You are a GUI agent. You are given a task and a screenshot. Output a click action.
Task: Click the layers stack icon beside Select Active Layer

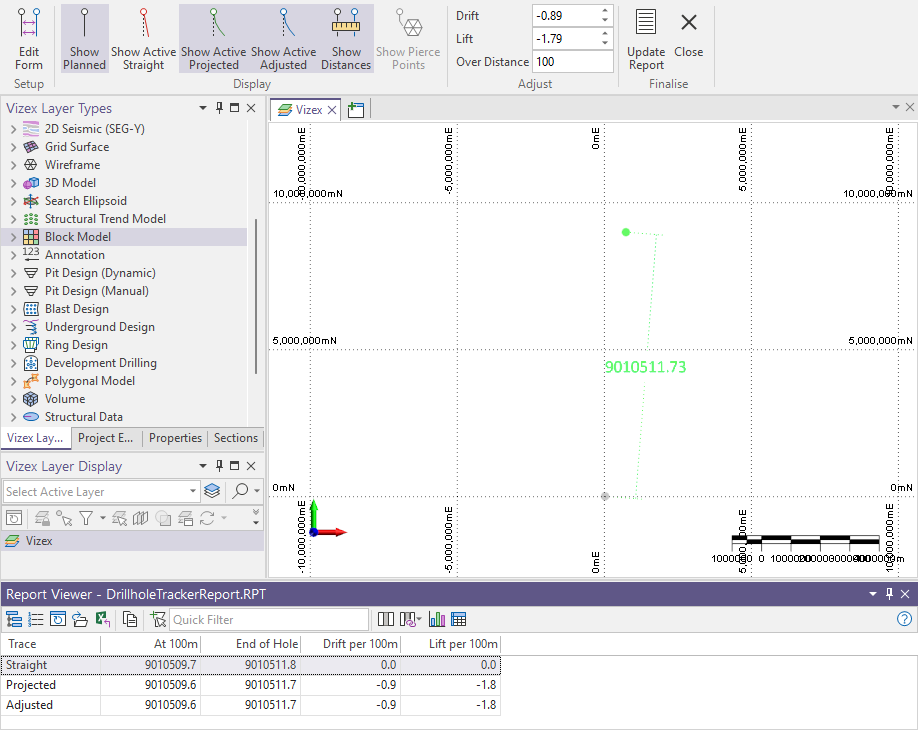[212, 491]
